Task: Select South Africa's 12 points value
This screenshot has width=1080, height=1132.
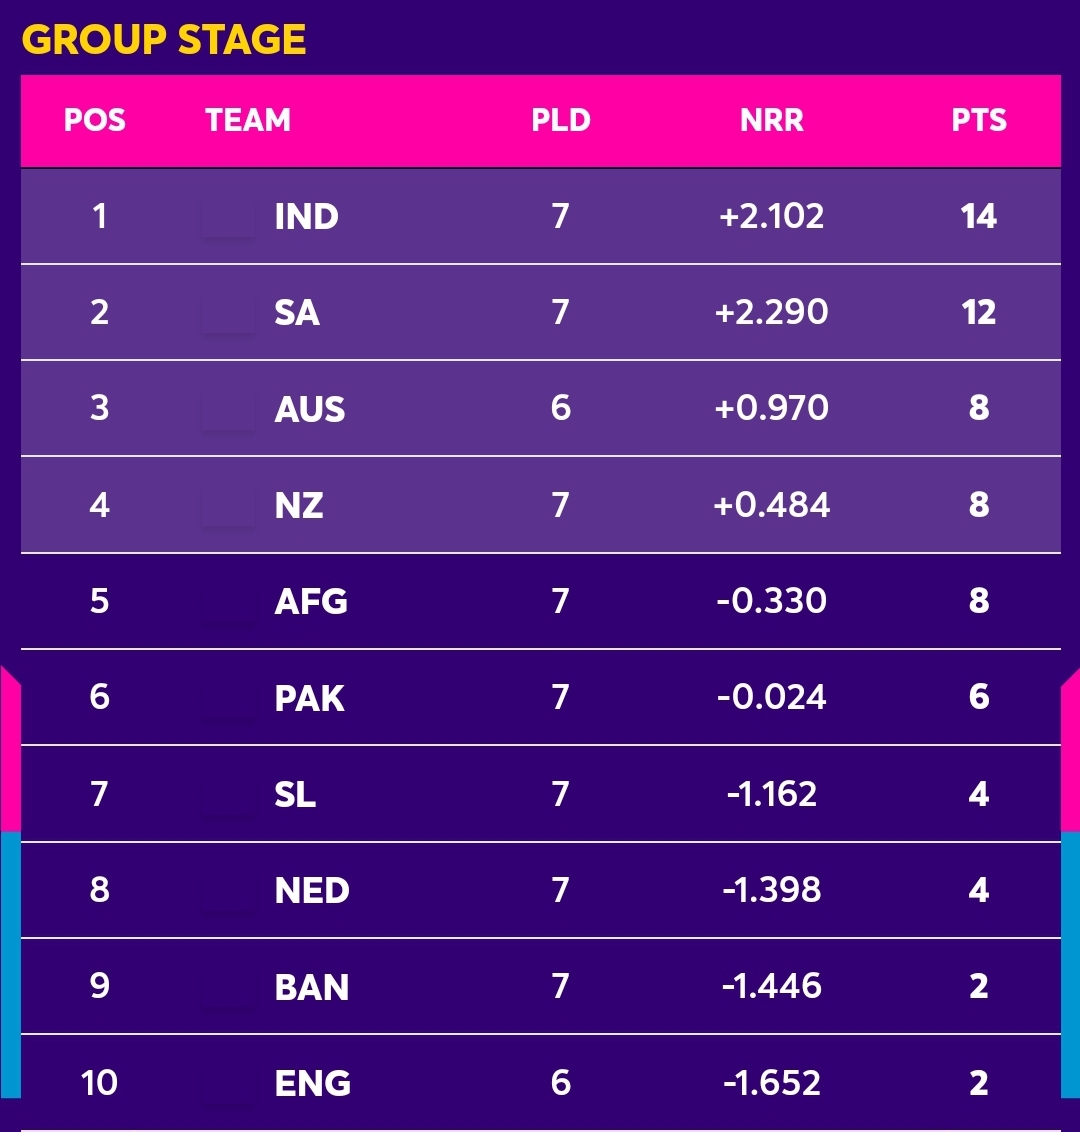Action: pyautogui.click(x=979, y=312)
